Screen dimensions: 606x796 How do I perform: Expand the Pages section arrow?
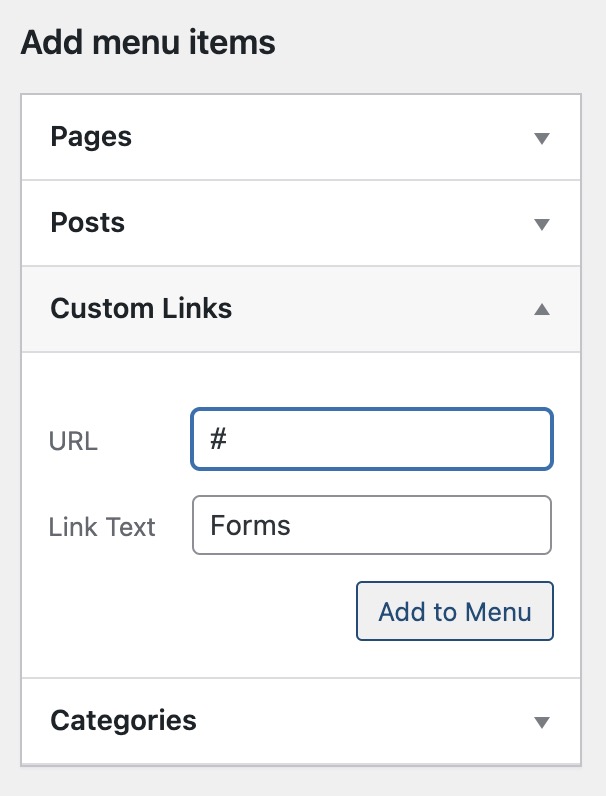[x=542, y=138]
